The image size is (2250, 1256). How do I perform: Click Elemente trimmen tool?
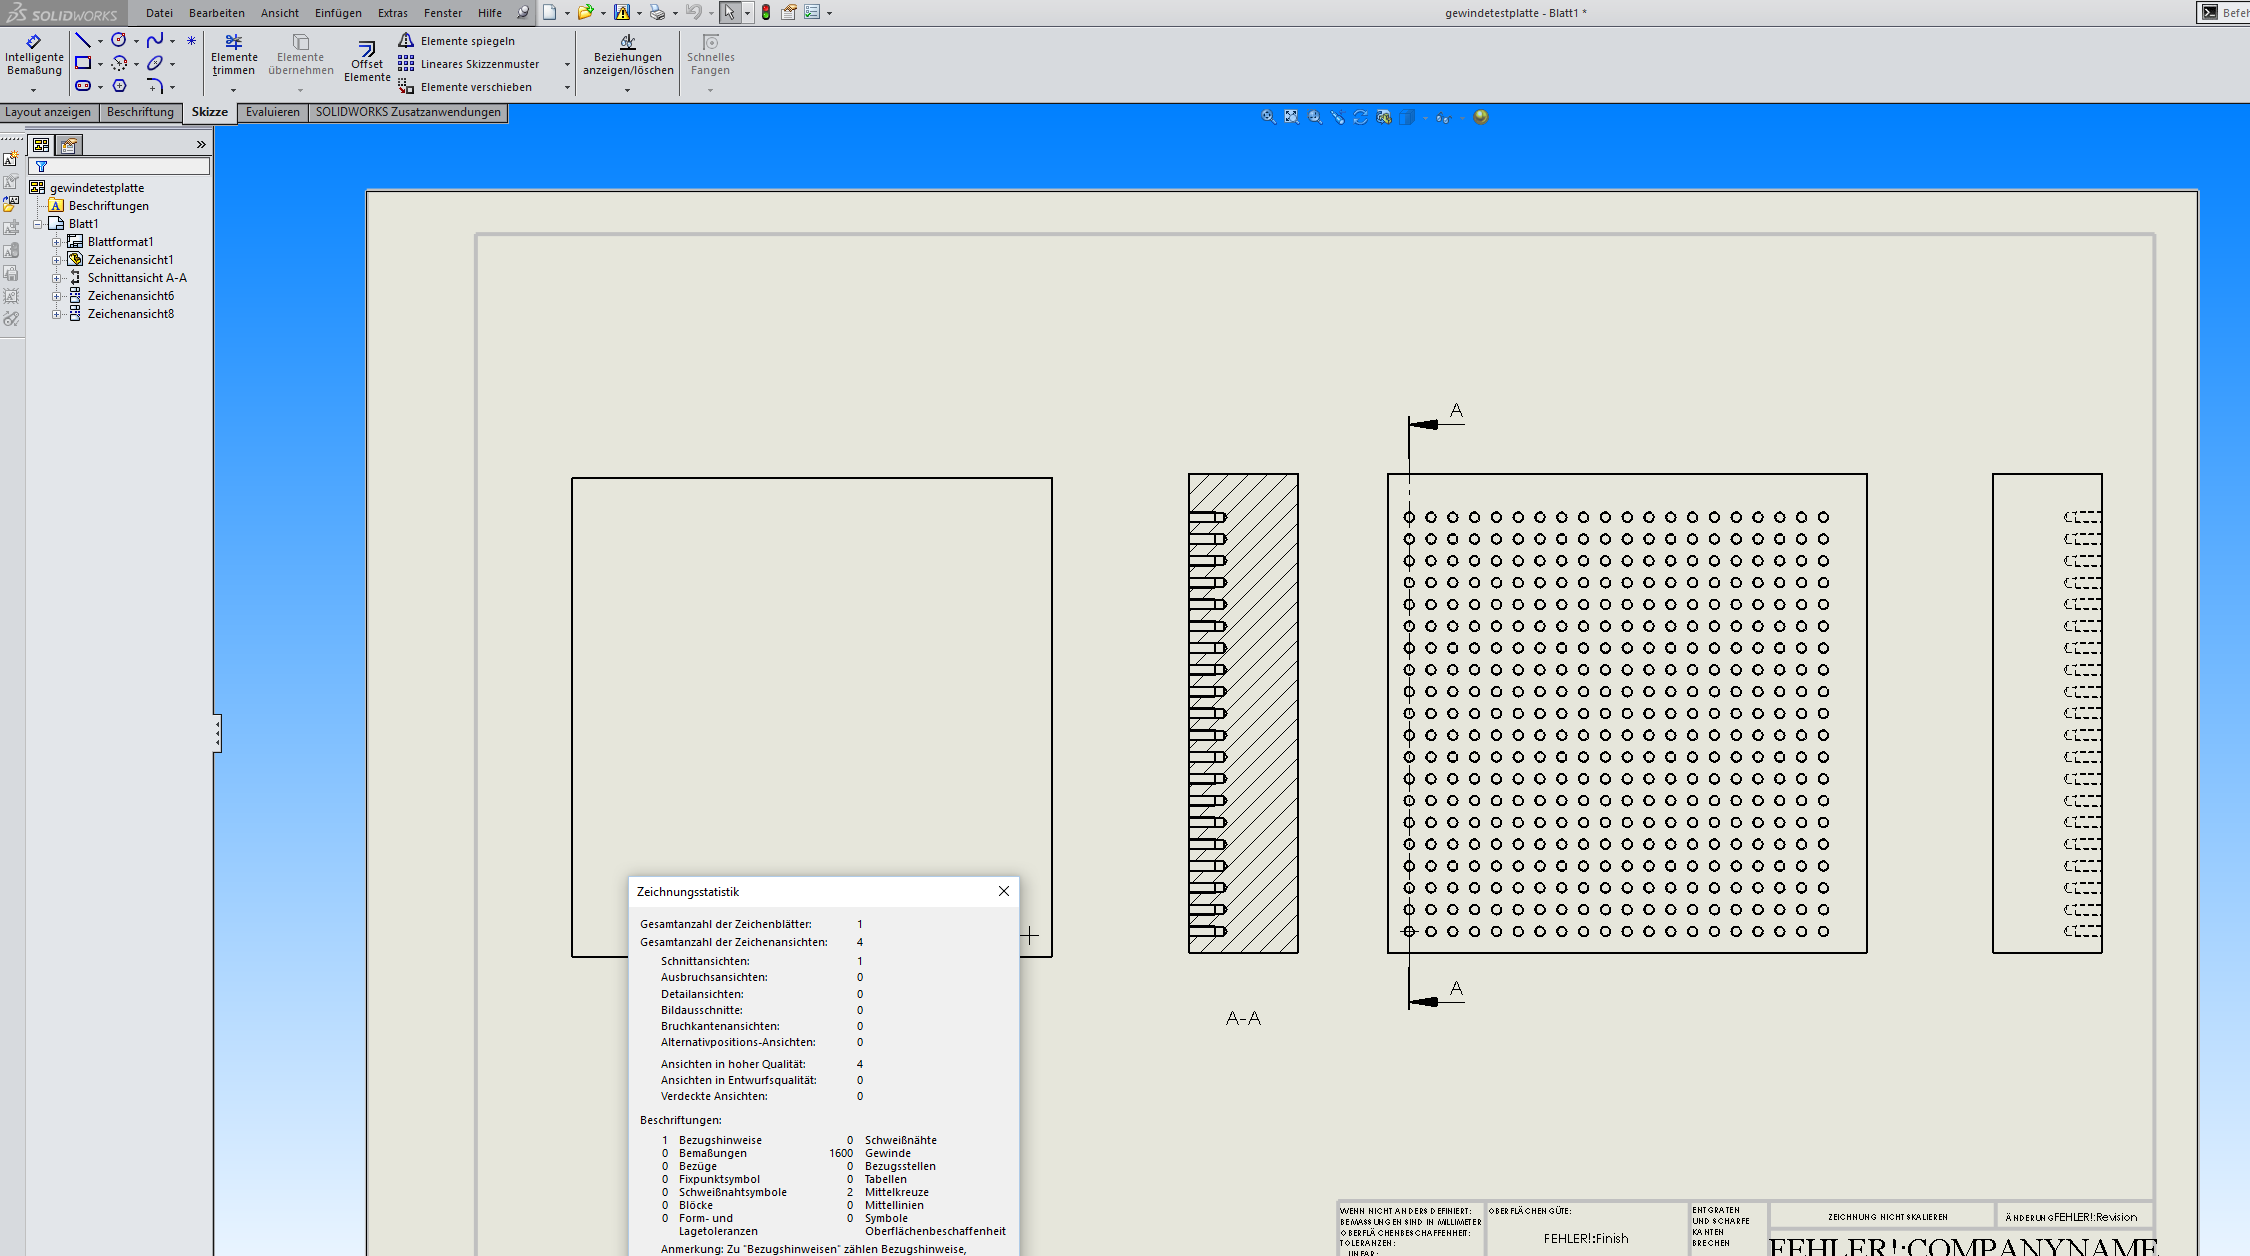(234, 55)
